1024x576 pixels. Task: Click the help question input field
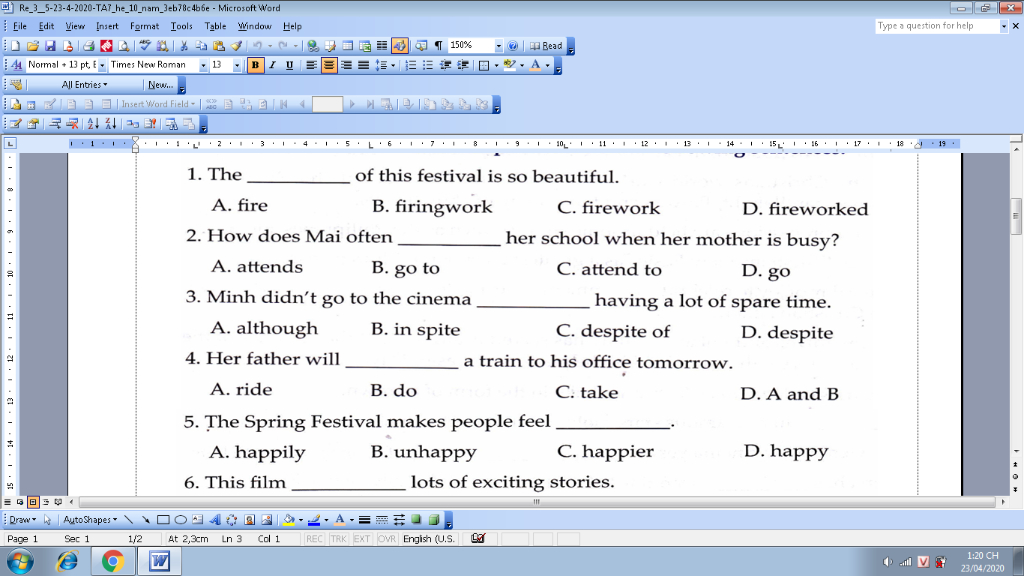pos(937,26)
